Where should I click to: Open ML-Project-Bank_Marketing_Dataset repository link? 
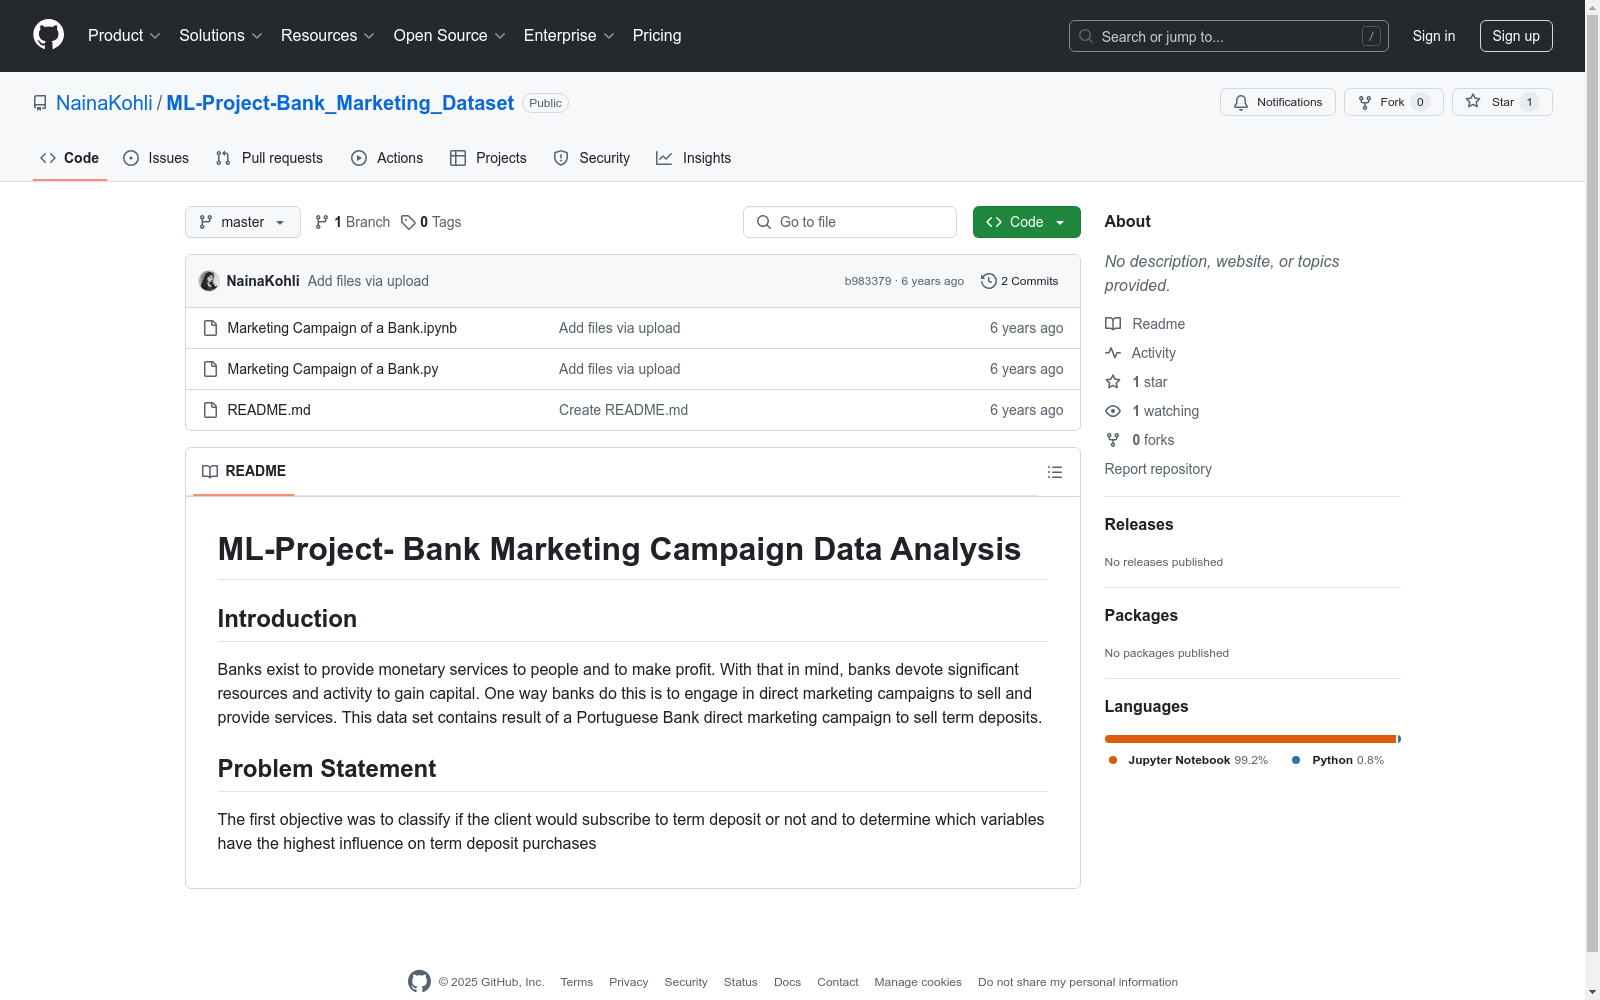pyautogui.click(x=340, y=103)
